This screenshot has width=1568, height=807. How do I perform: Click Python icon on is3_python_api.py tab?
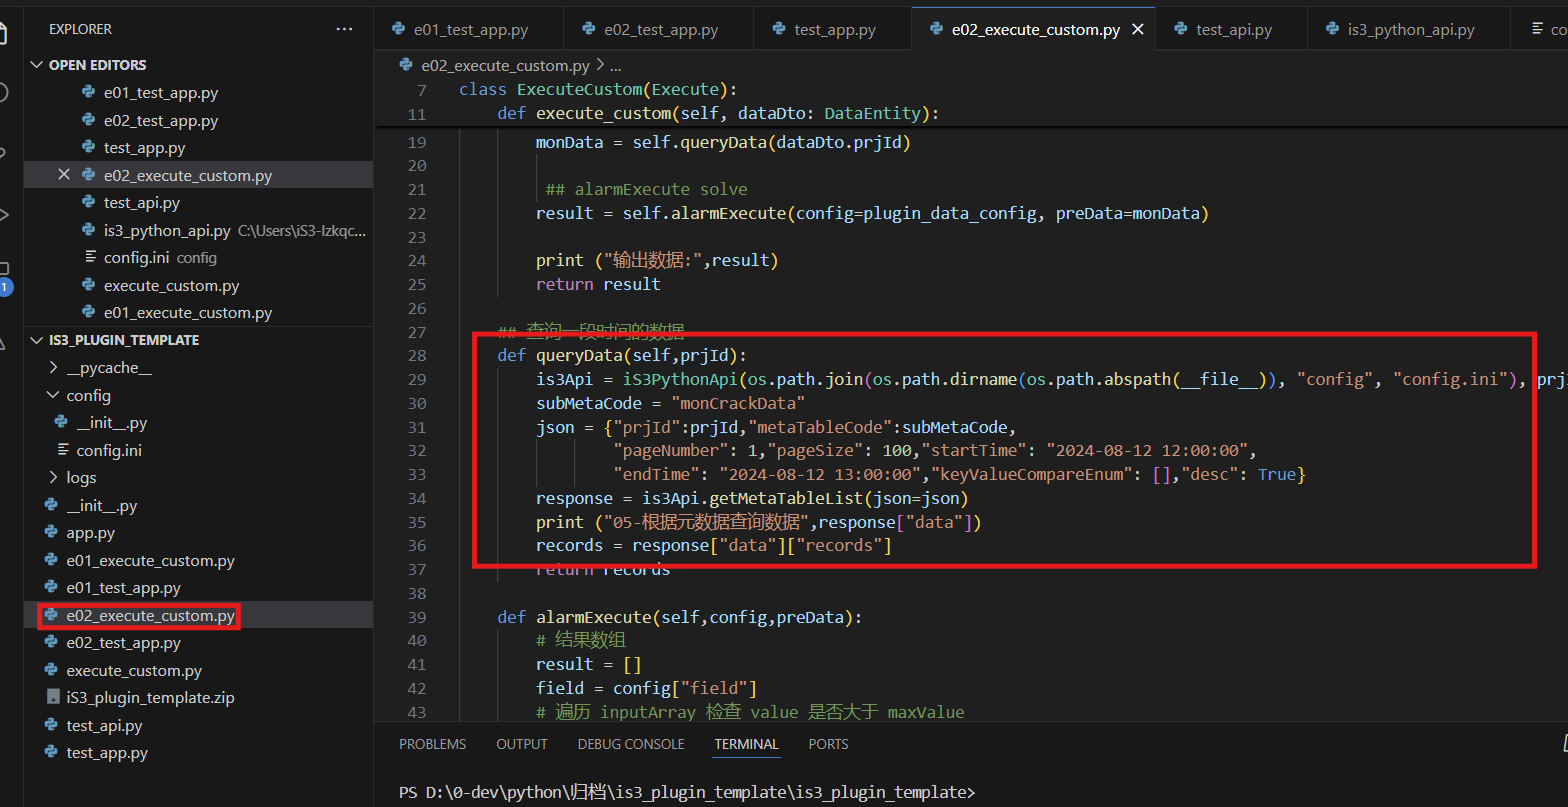tap(1333, 30)
